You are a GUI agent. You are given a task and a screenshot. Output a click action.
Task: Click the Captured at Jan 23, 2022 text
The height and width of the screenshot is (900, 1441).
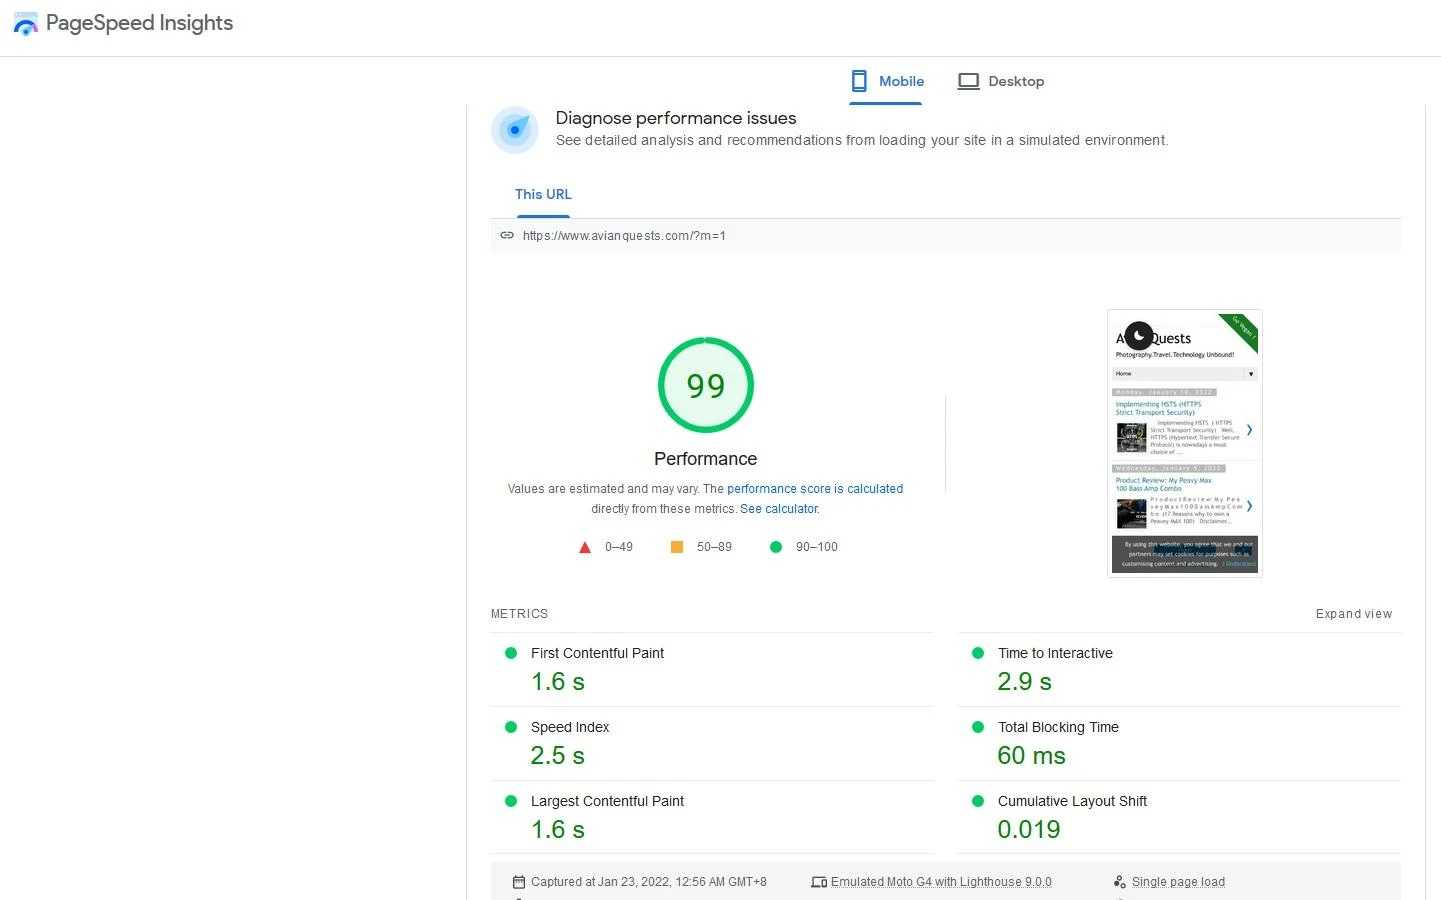tap(648, 882)
